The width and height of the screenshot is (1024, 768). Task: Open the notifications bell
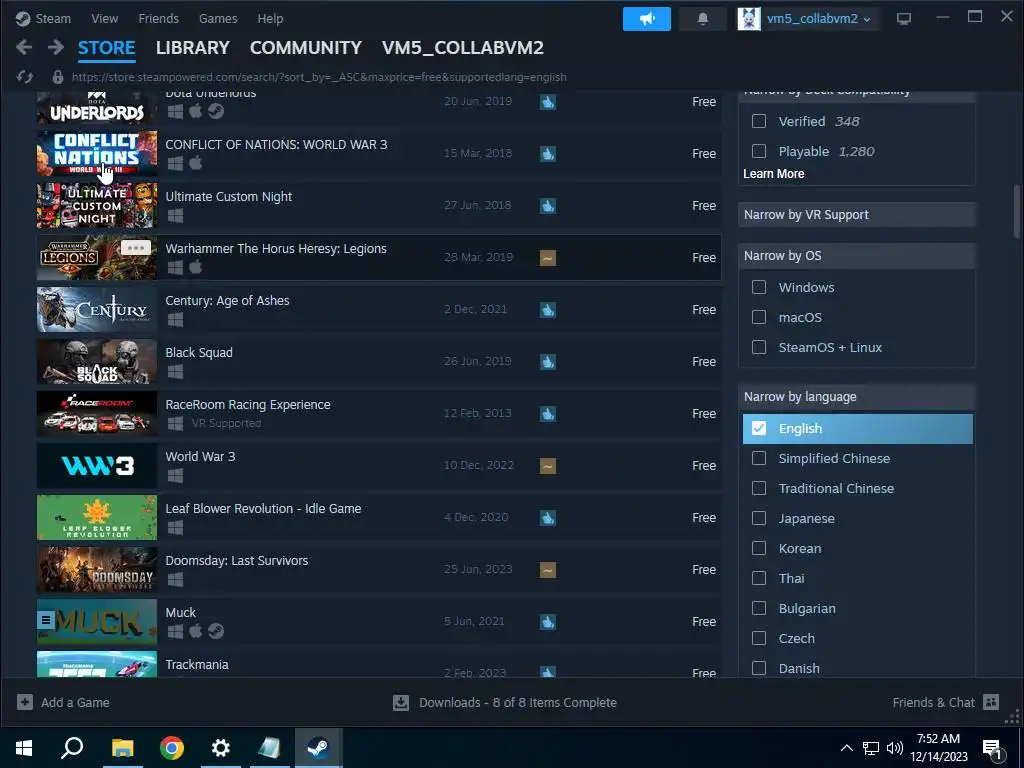click(x=703, y=19)
